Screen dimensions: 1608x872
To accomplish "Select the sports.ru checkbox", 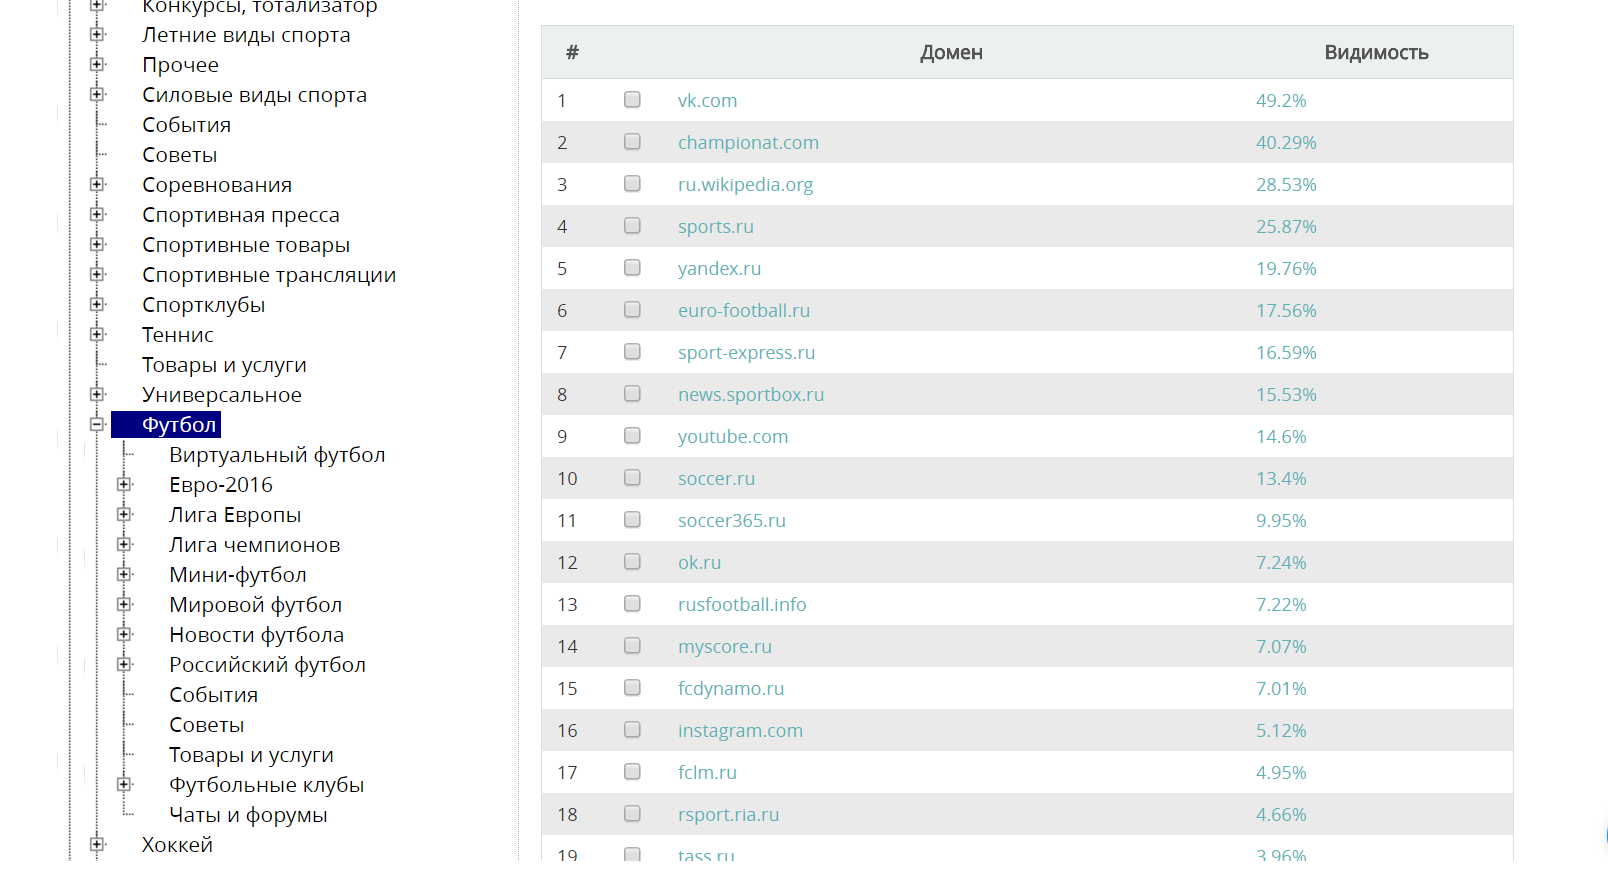I will click(632, 226).
